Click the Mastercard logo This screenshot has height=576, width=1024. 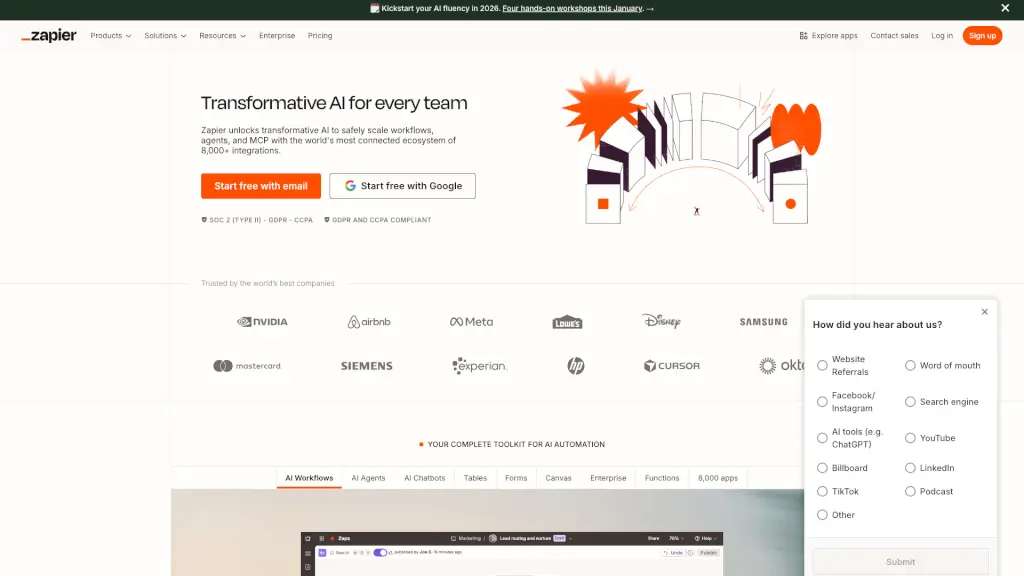tap(249, 365)
